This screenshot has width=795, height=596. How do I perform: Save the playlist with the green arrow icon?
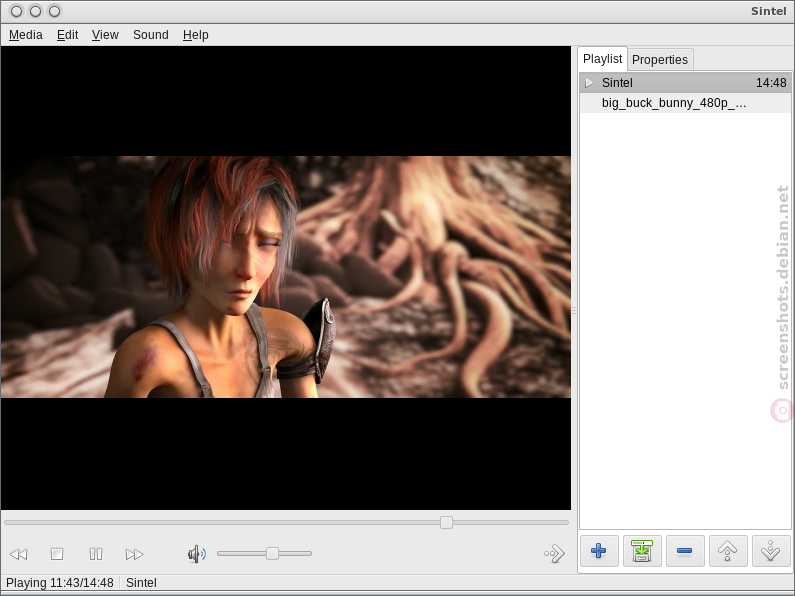[x=642, y=550]
